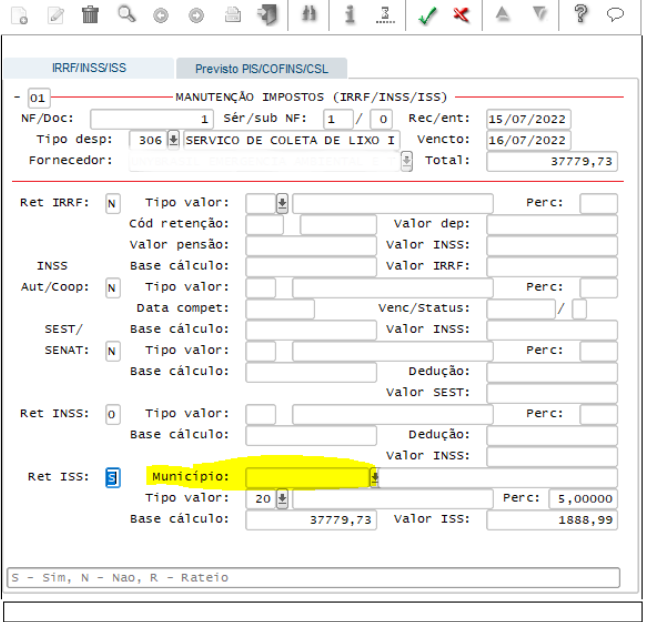
Task: Click the Fornecedor name field
Action: pyautogui.click(x=264, y=161)
